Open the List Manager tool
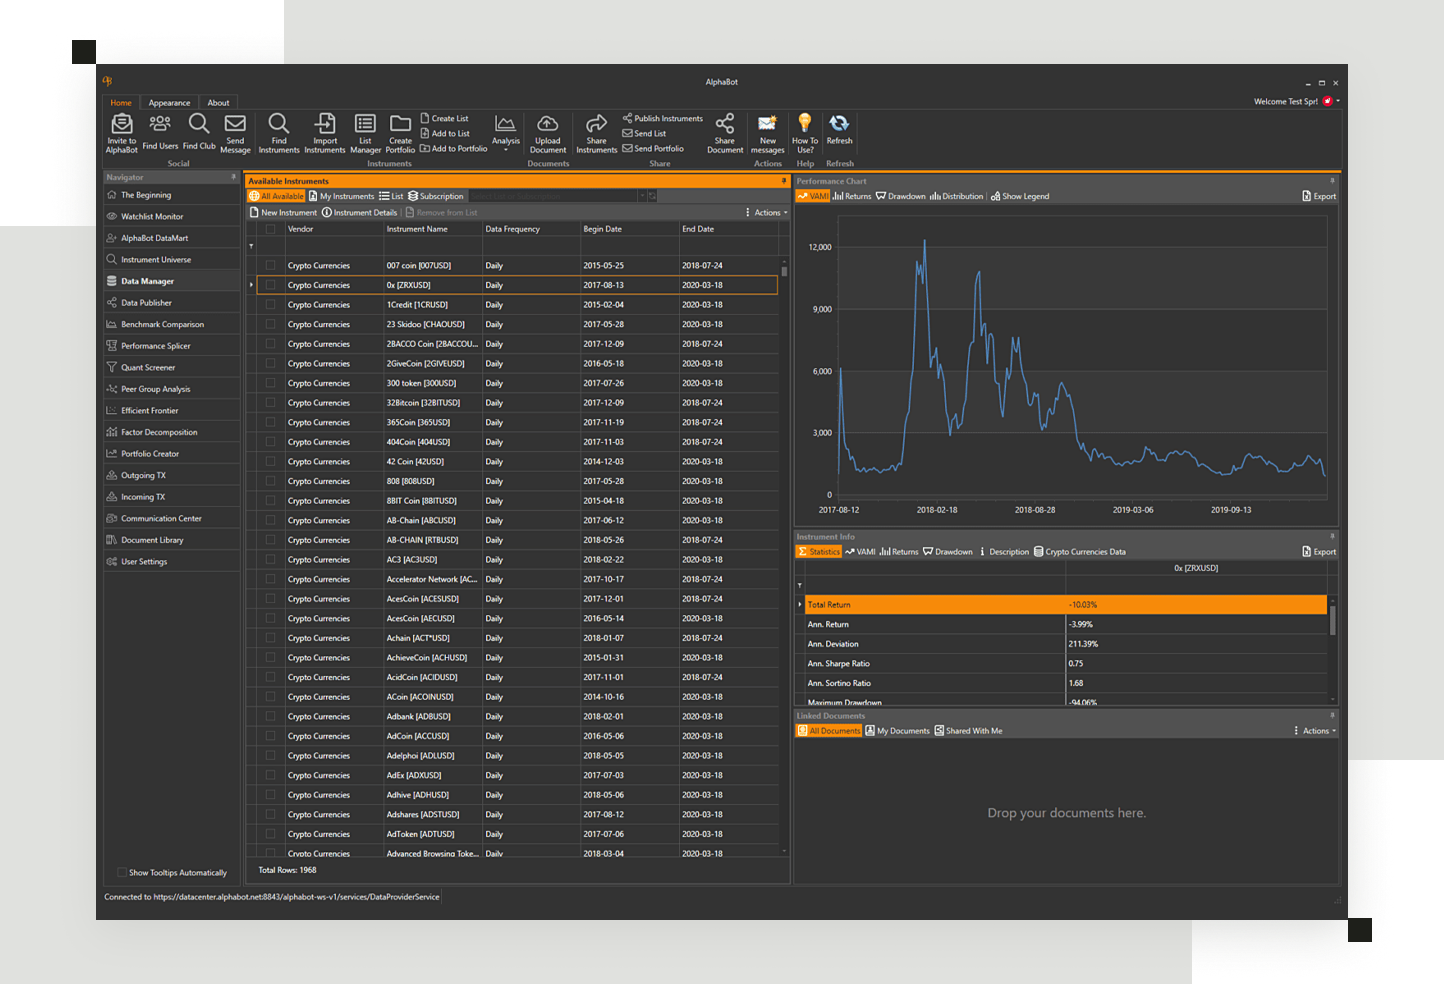 (365, 124)
